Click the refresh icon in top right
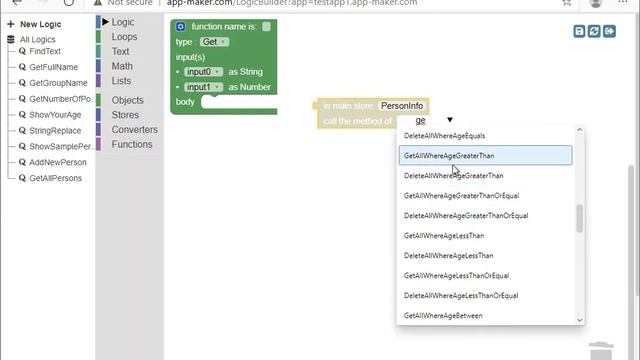 coord(594,31)
